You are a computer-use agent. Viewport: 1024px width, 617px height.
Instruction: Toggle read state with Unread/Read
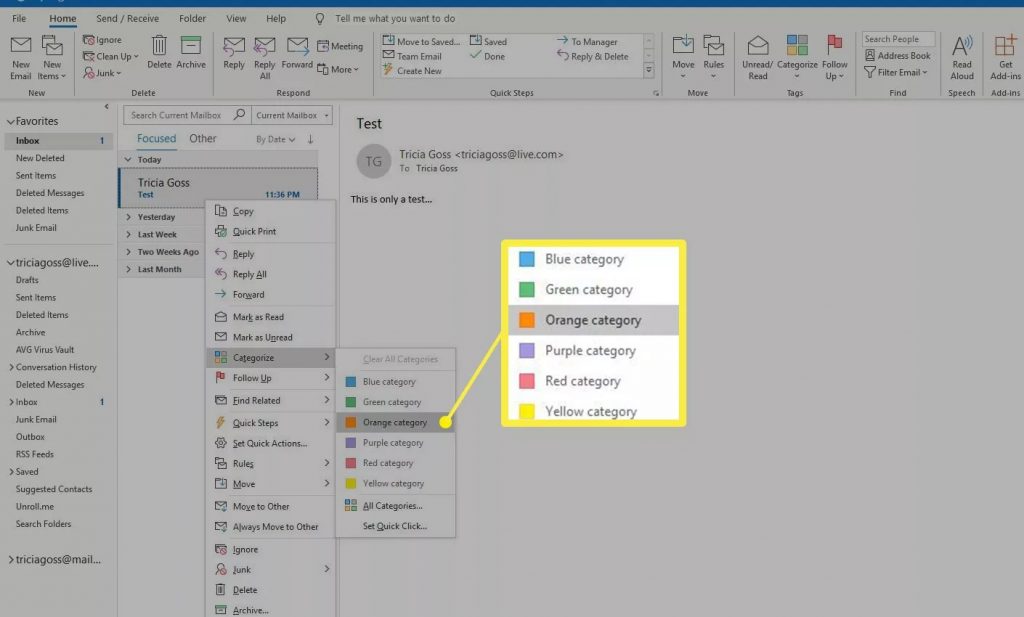757,55
